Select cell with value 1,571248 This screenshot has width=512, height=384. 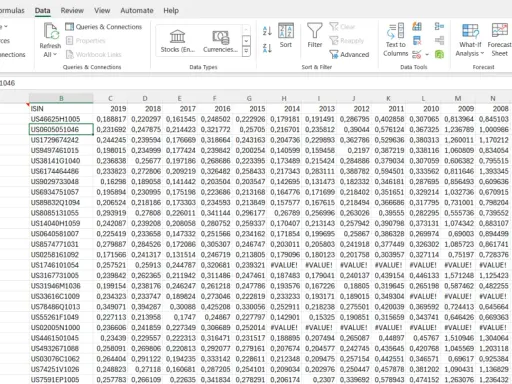(458, 275)
